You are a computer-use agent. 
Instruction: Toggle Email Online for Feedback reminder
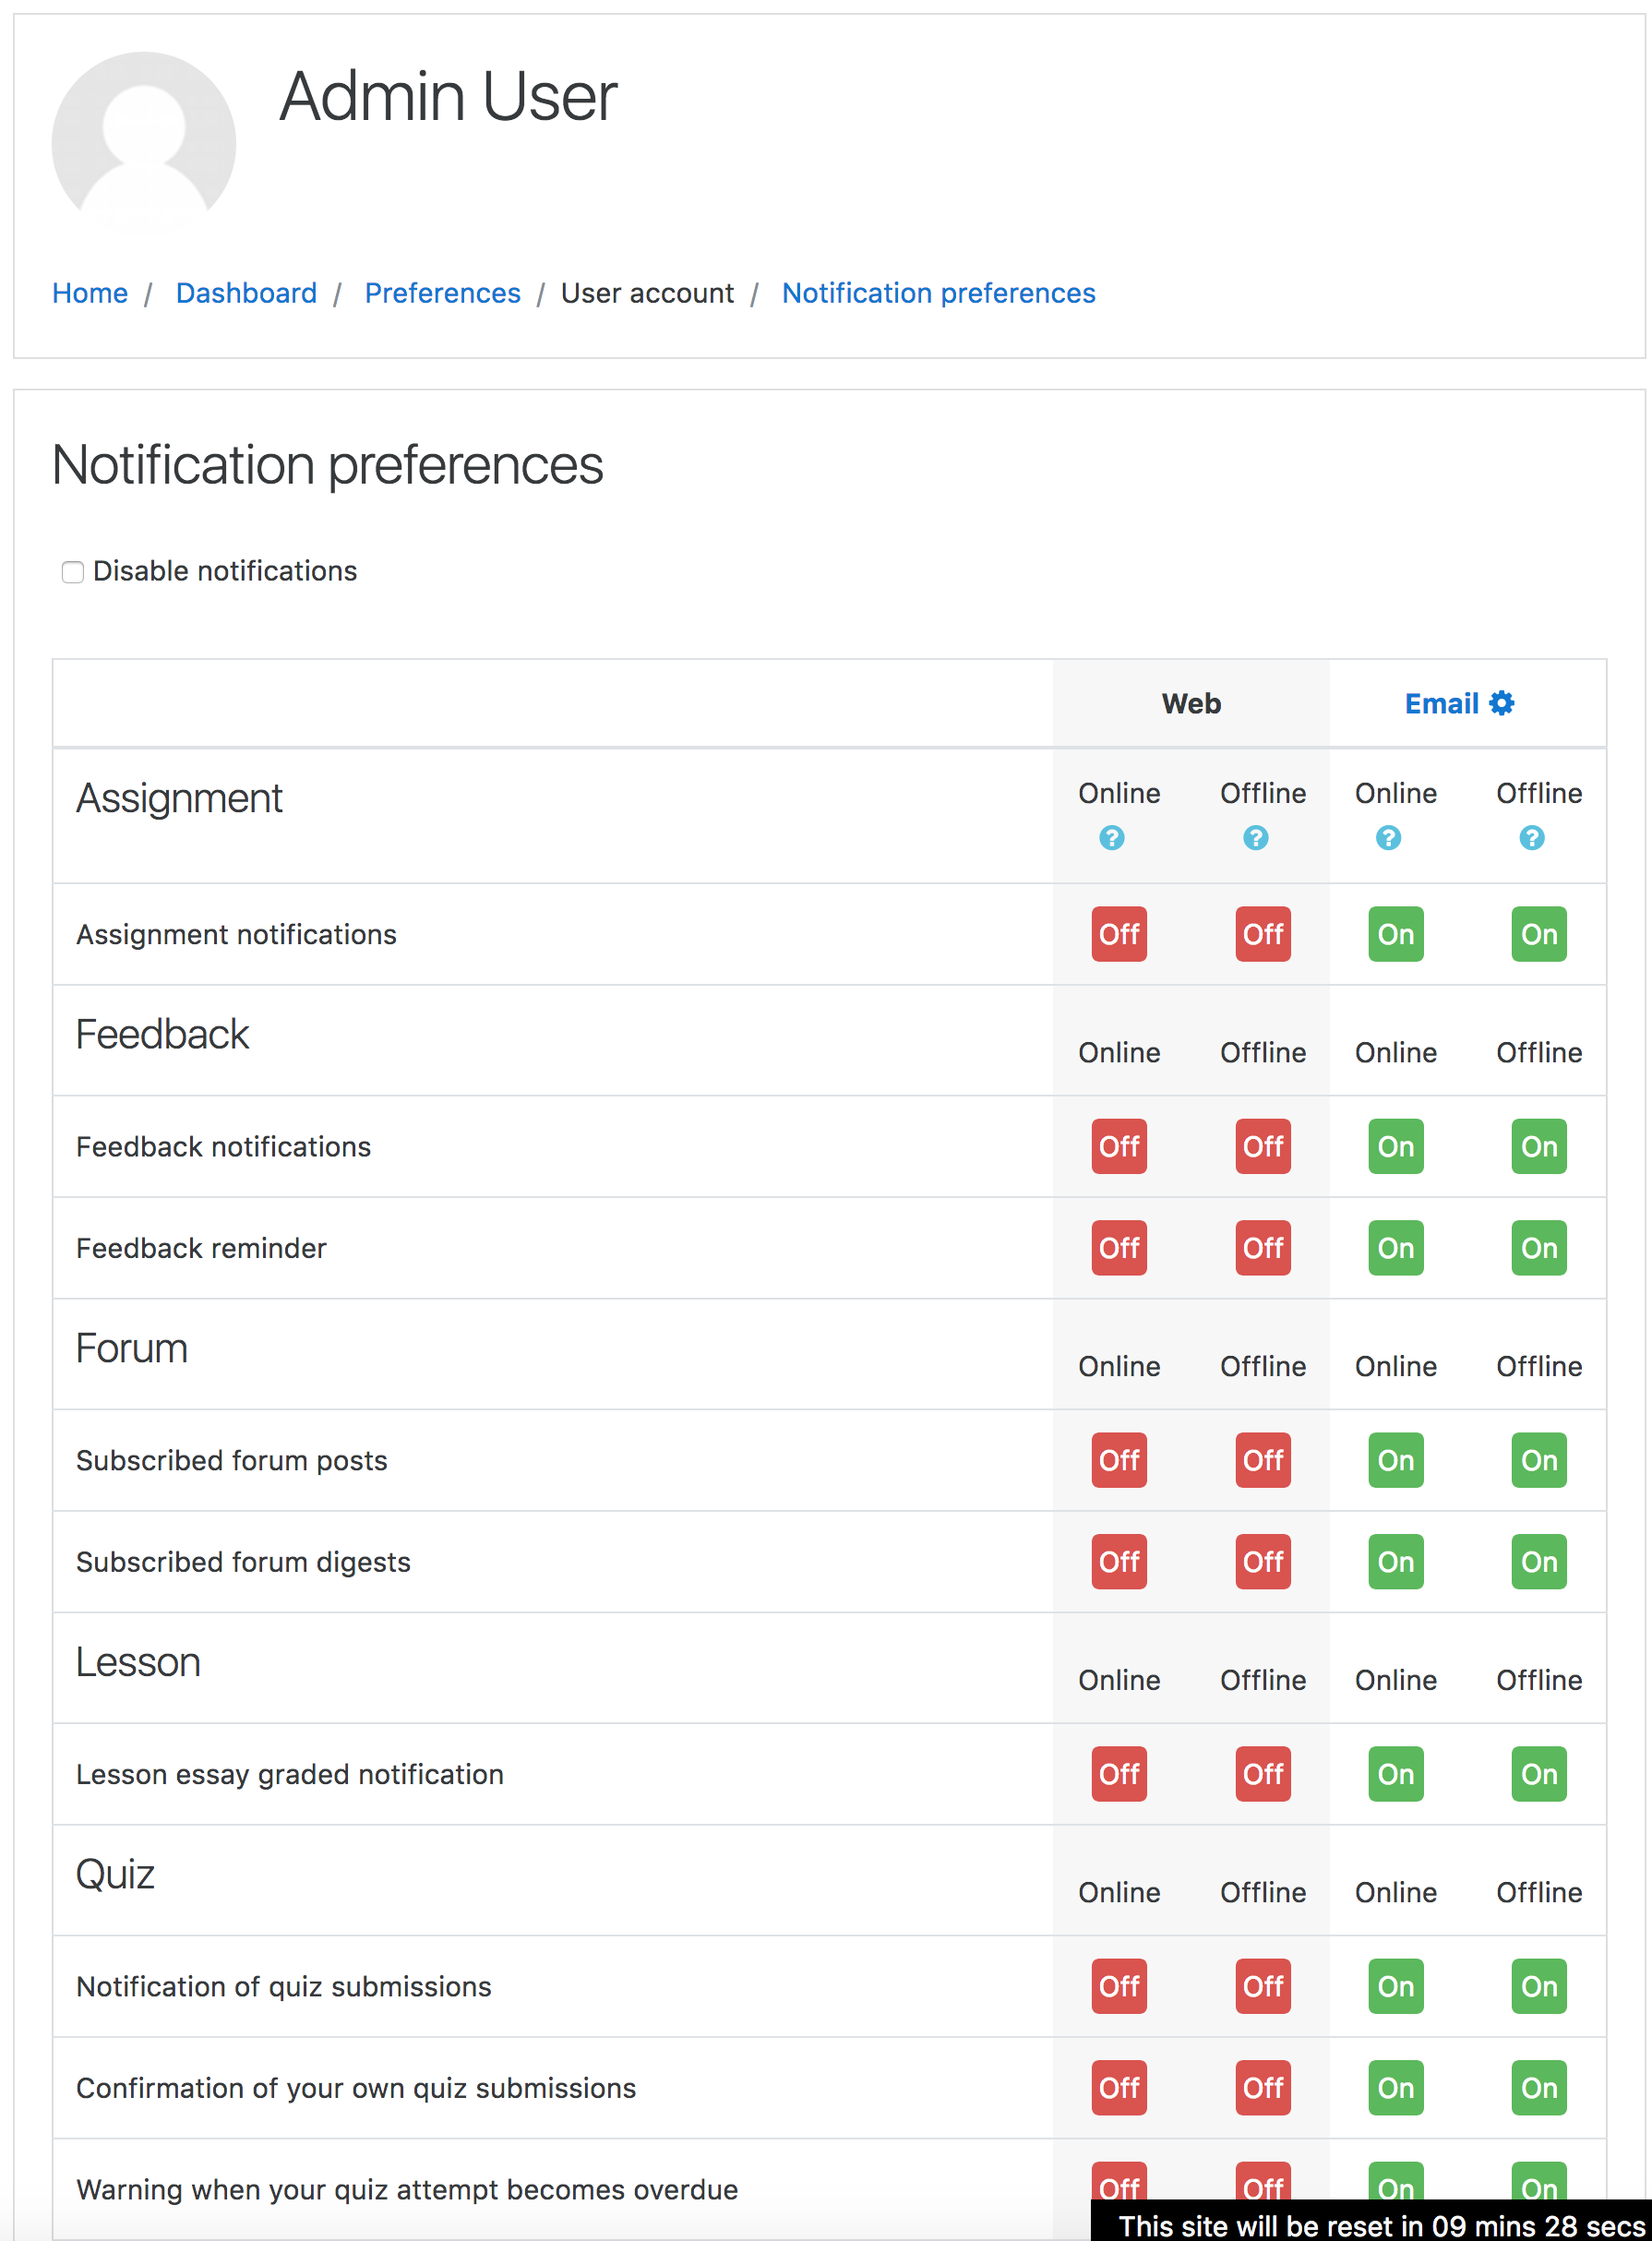pos(1395,1247)
